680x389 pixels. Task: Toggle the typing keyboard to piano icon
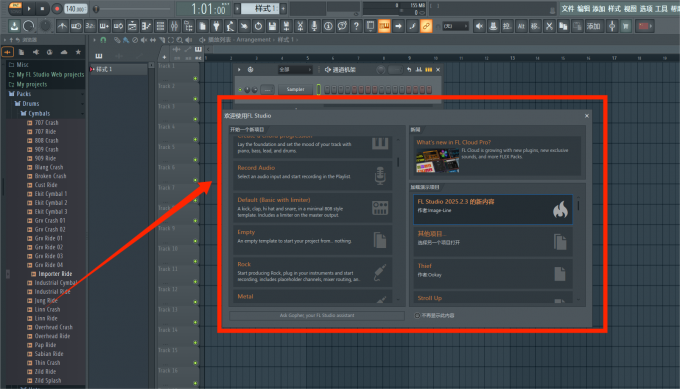pyautogui.click(x=384, y=26)
